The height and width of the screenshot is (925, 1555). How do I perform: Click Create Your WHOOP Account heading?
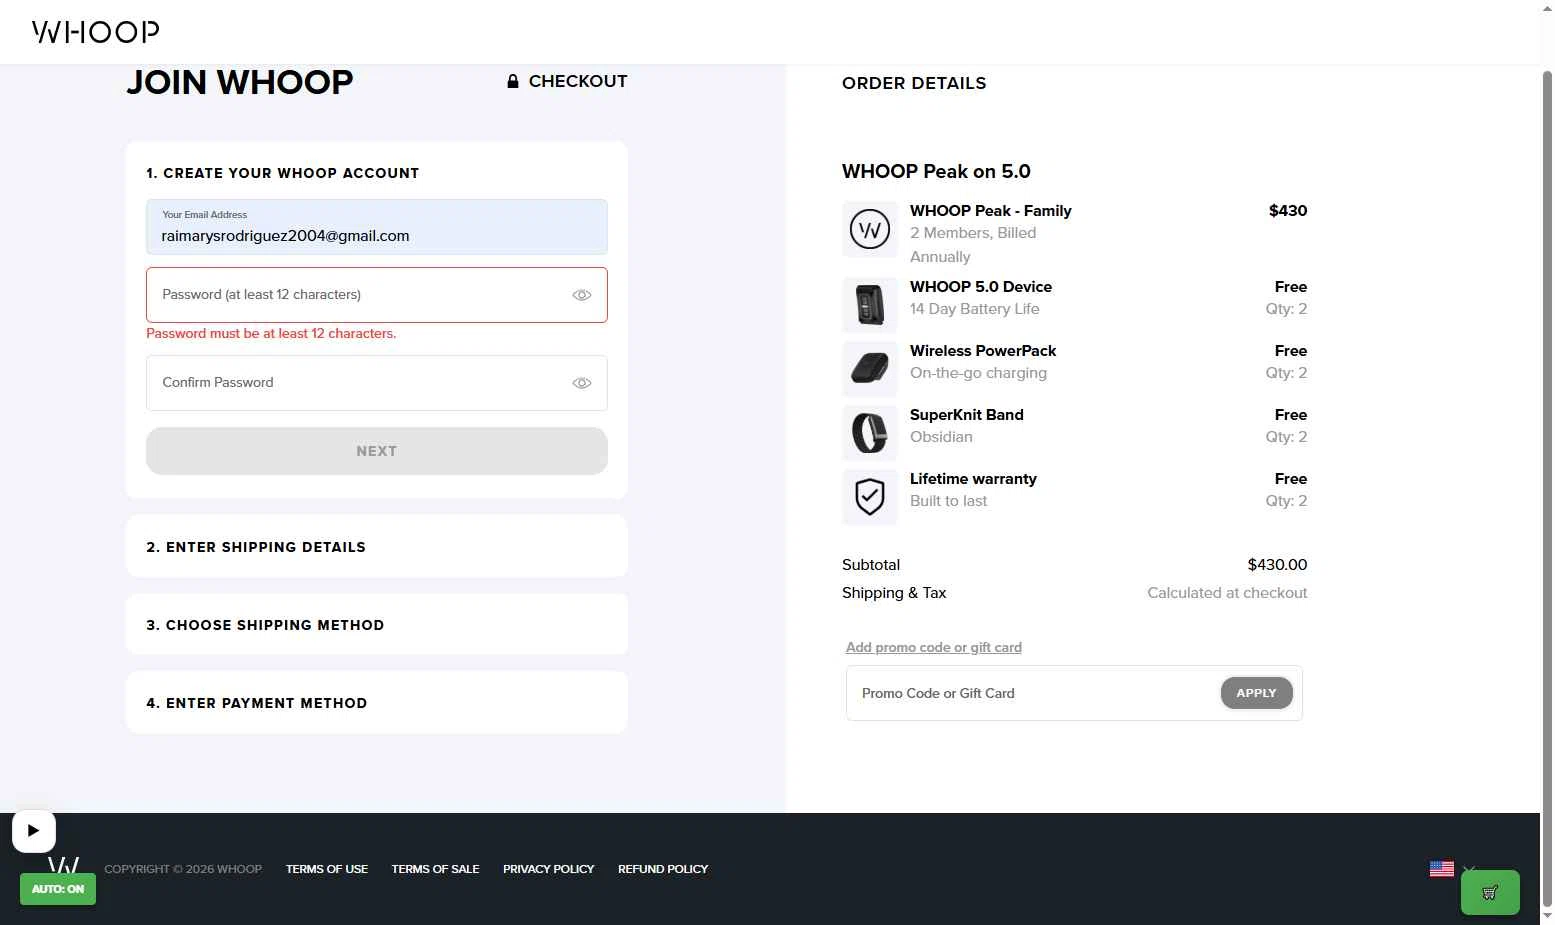pyautogui.click(x=283, y=173)
